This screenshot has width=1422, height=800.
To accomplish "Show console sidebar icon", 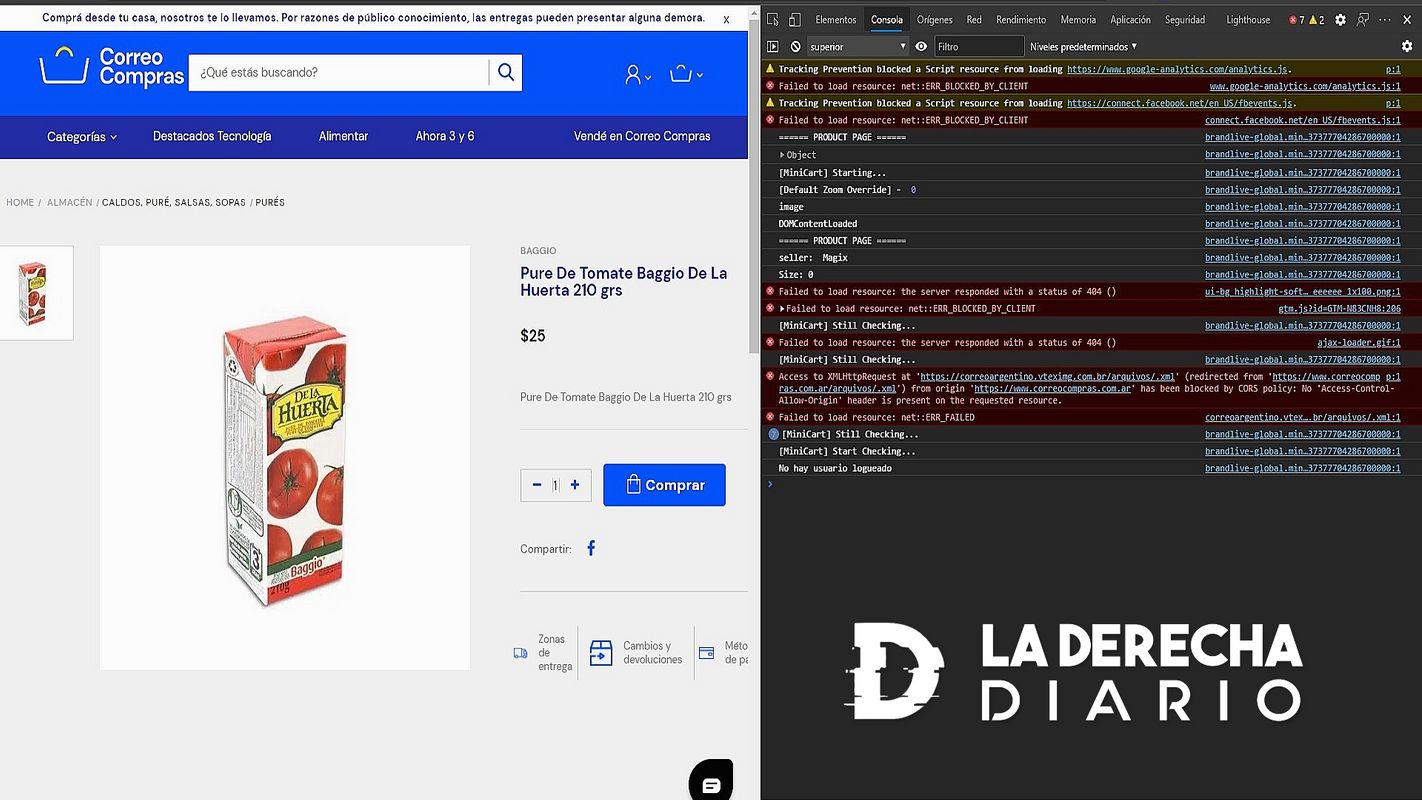I will pyautogui.click(x=773, y=46).
